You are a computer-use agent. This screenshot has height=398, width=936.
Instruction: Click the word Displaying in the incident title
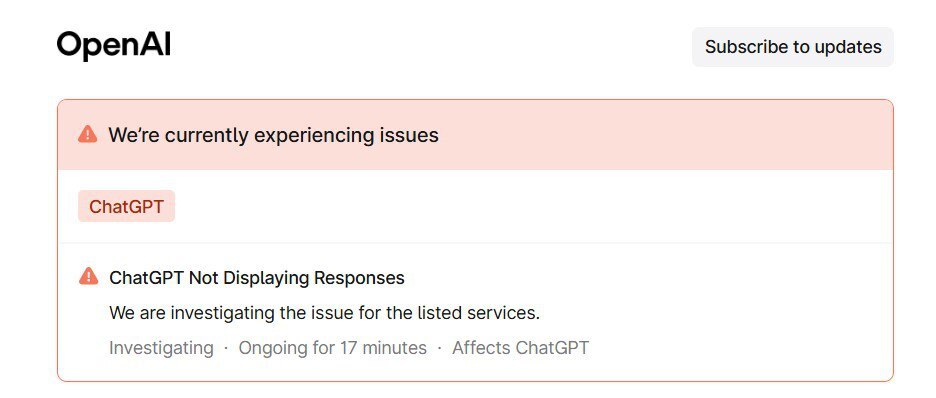pyautogui.click(x=264, y=277)
